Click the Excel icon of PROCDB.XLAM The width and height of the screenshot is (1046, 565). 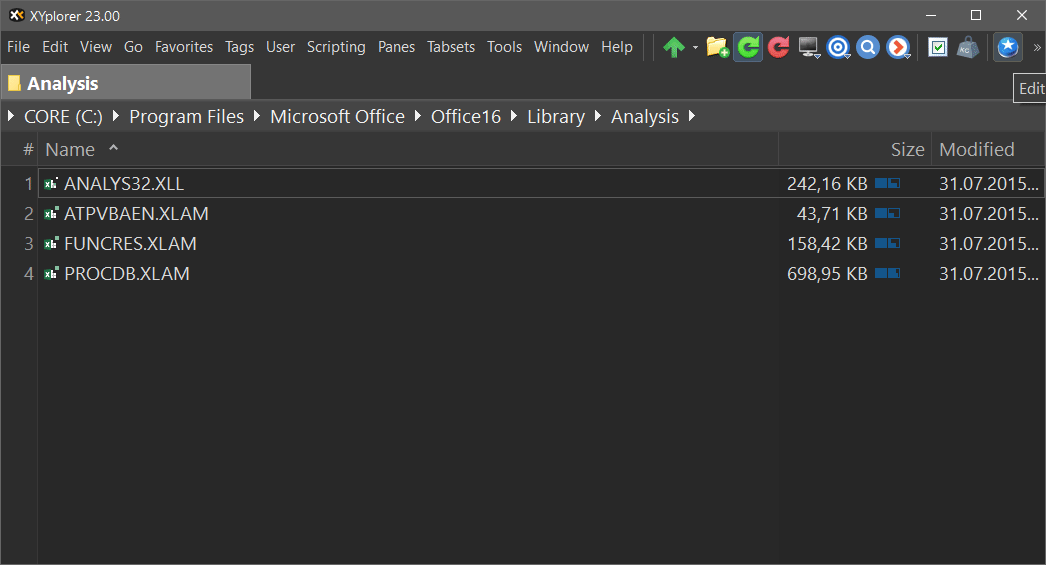pyautogui.click(x=51, y=273)
